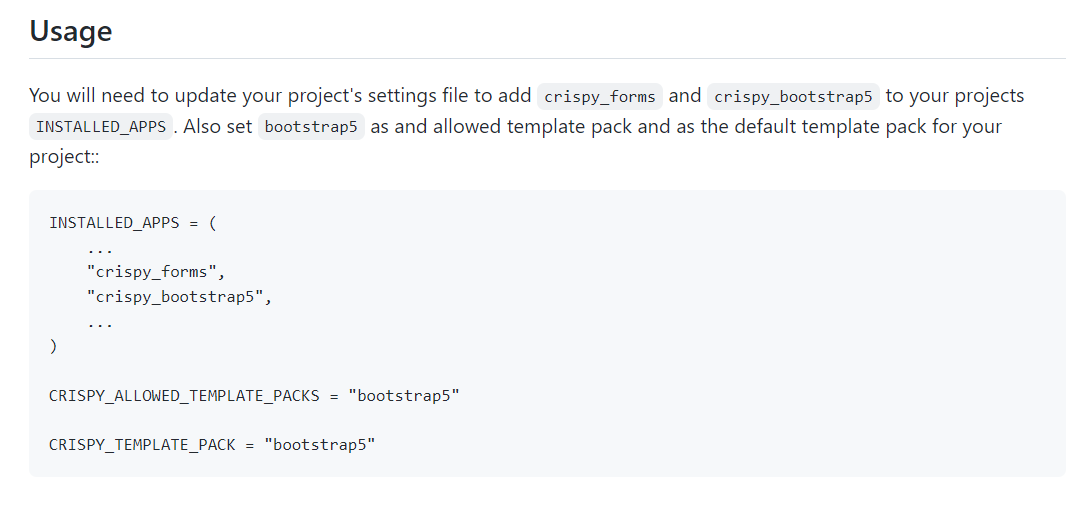Screen dimensions: 1090x505
Task: Click "INSTALLED_APPS = (" line in code block
Action: tap(133, 222)
